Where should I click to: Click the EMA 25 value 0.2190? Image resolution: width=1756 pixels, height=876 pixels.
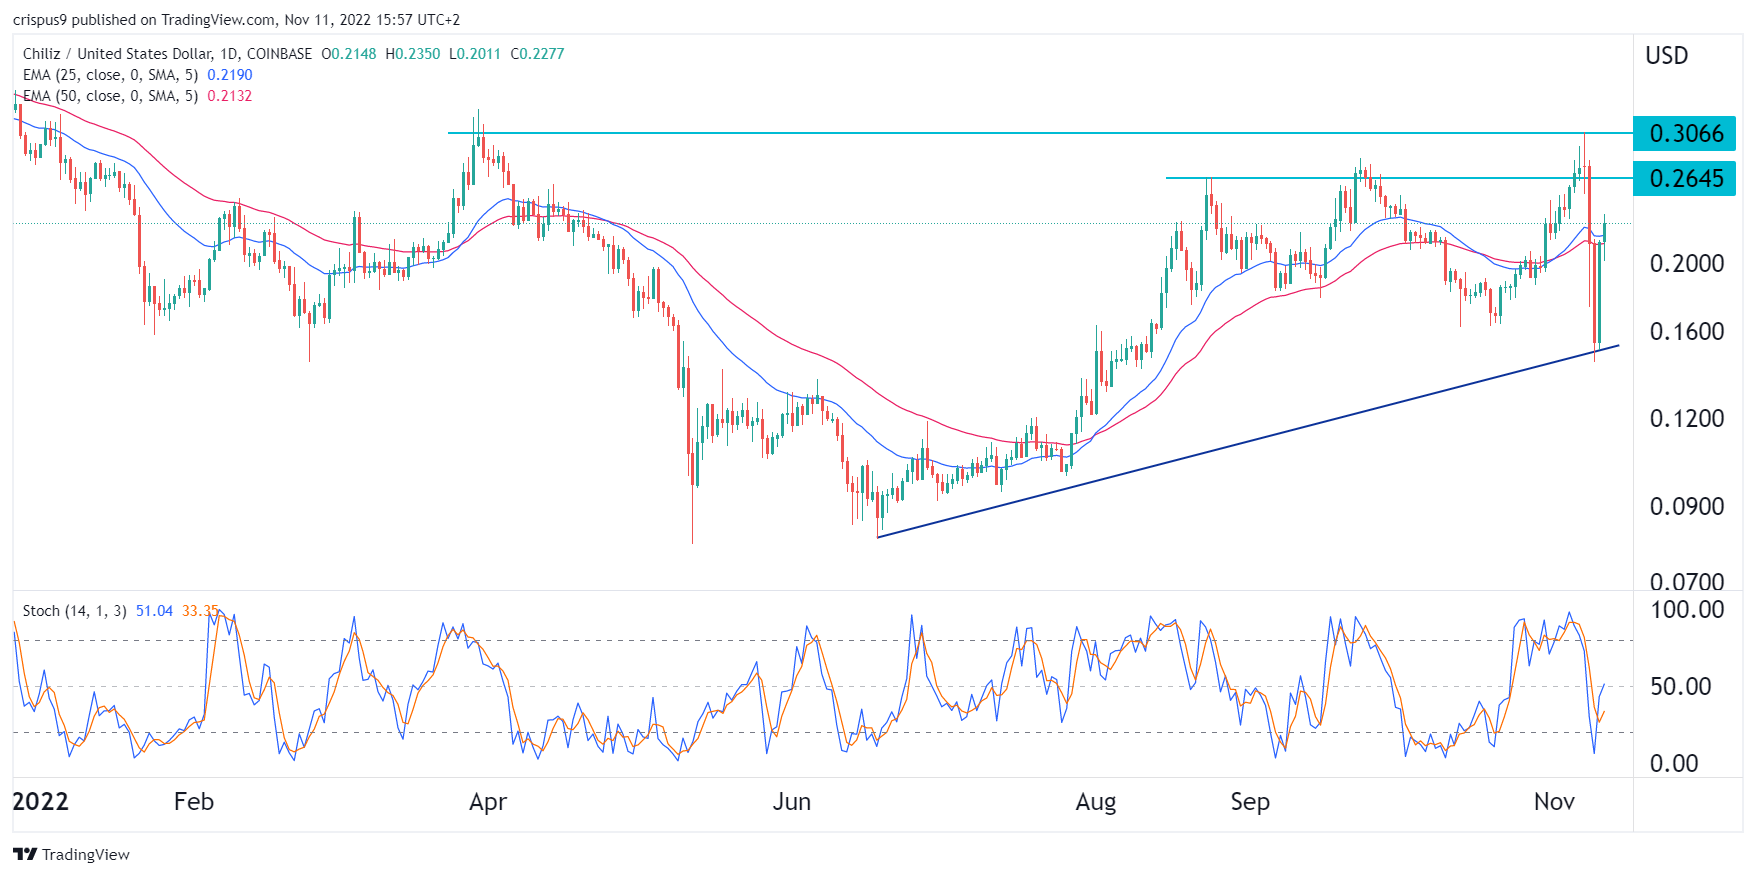(230, 75)
